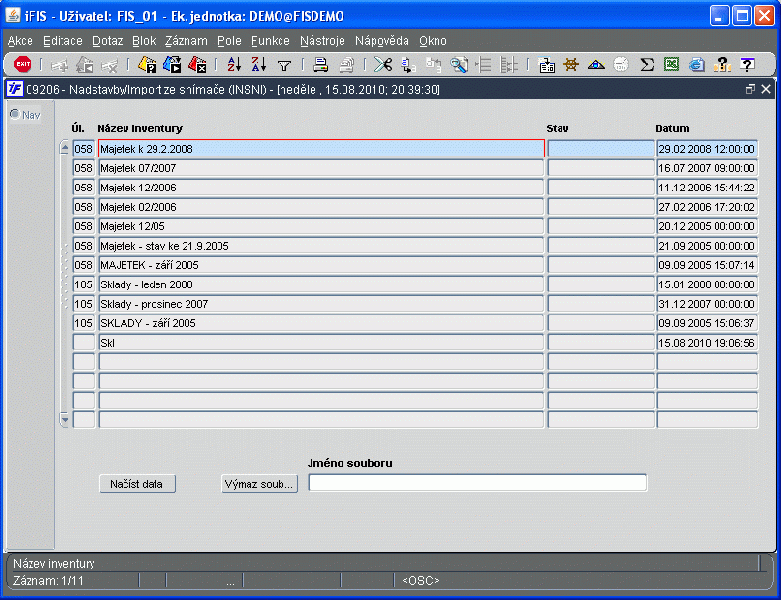The image size is (781, 600).
Task: Click the ship's wheel icon
Action: [x=571, y=65]
